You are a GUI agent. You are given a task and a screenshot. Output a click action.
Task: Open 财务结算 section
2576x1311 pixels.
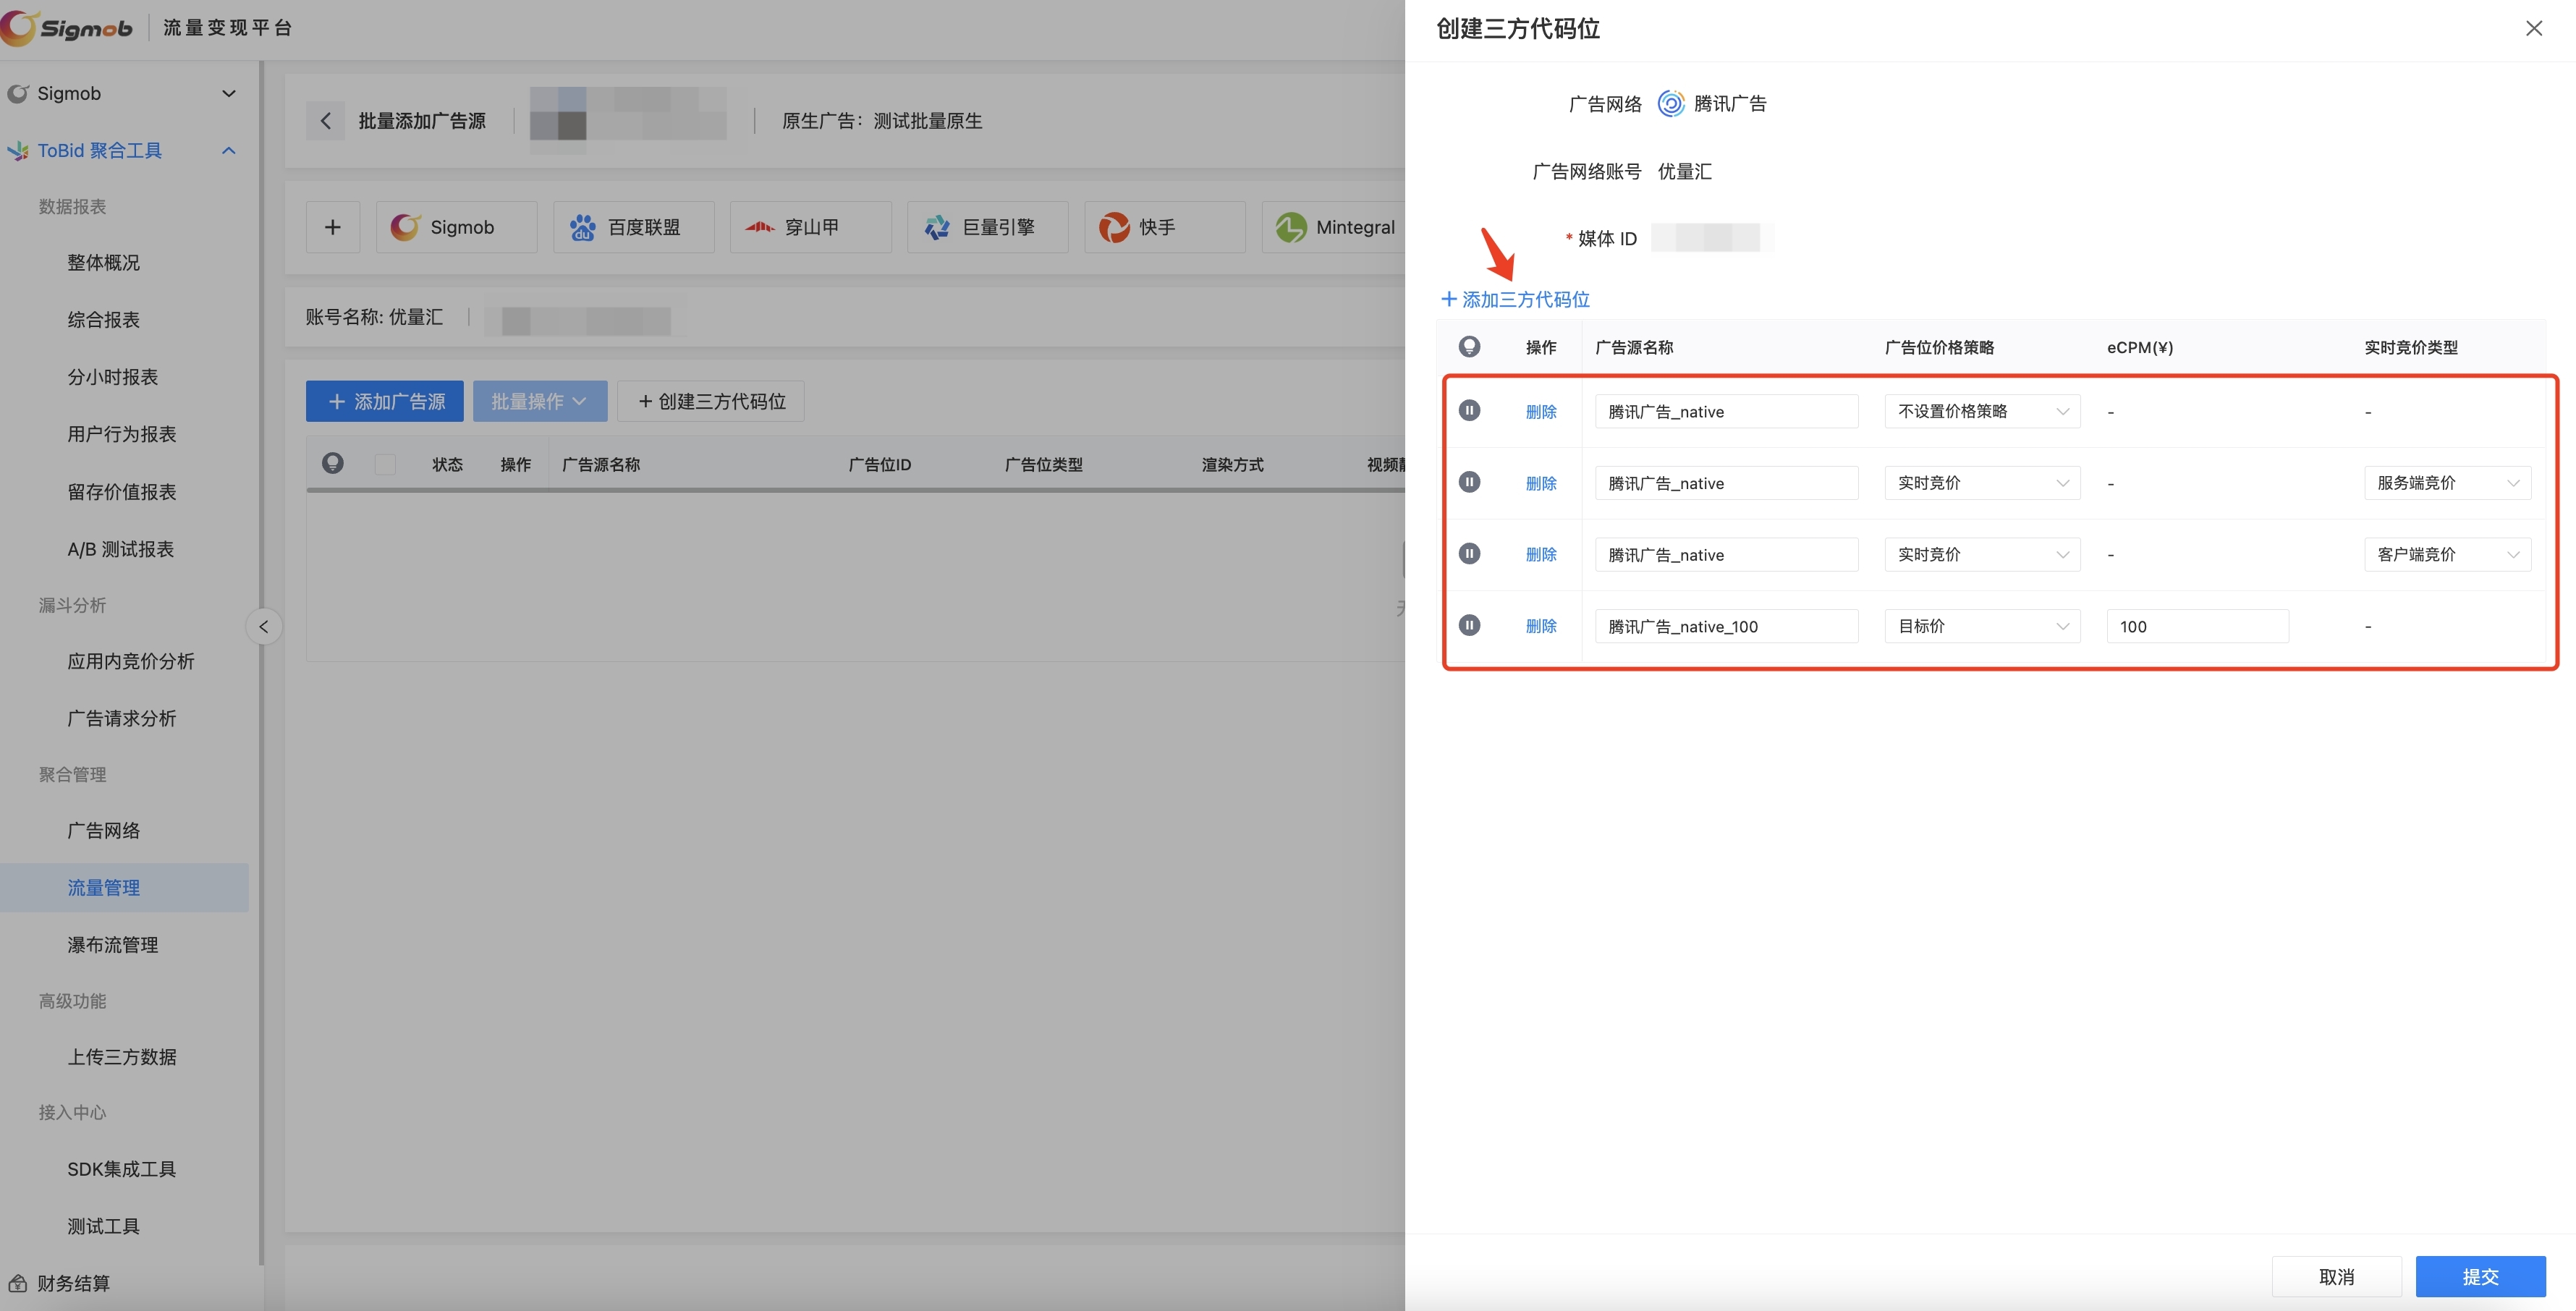coord(74,1283)
